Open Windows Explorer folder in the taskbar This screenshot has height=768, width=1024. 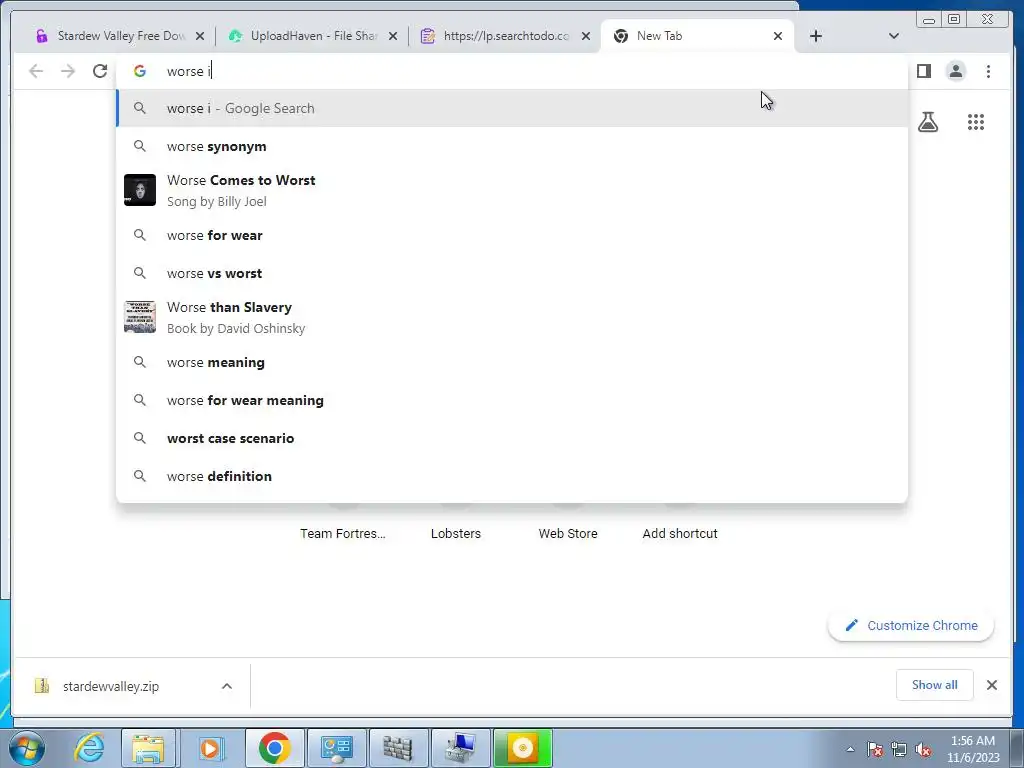(148, 748)
